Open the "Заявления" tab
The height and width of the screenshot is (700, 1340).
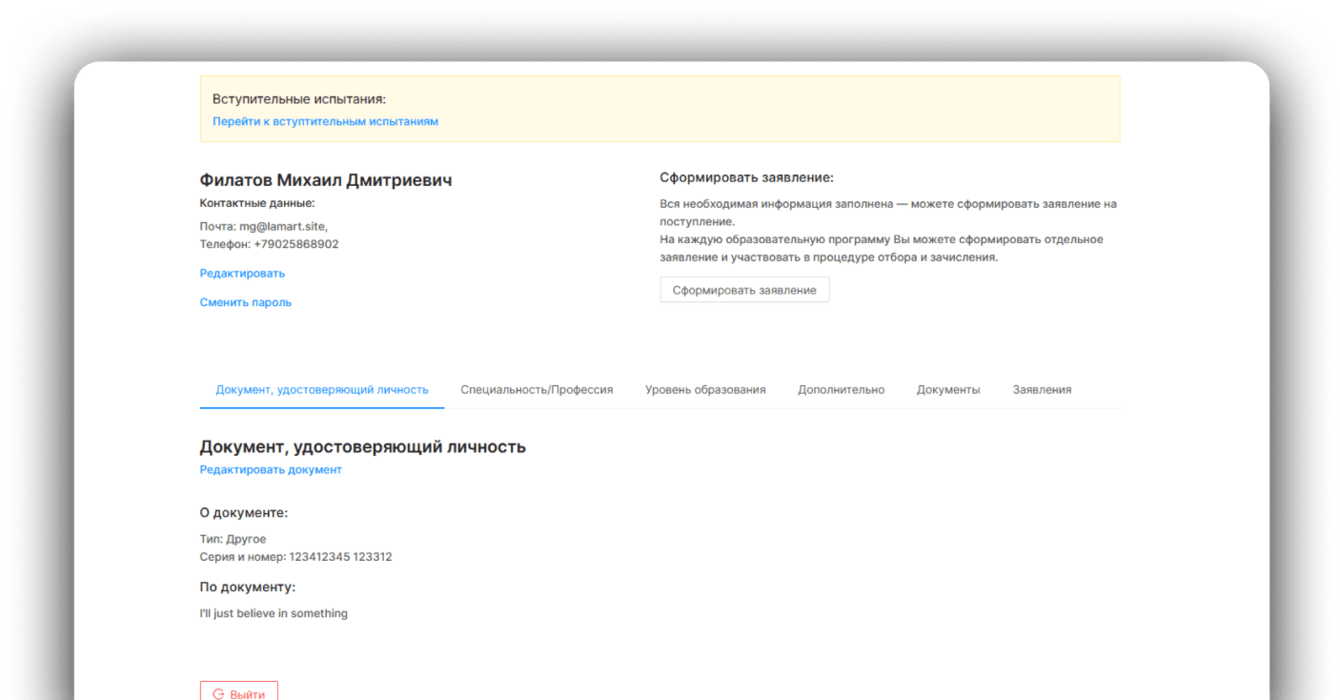pos(1042,390)
